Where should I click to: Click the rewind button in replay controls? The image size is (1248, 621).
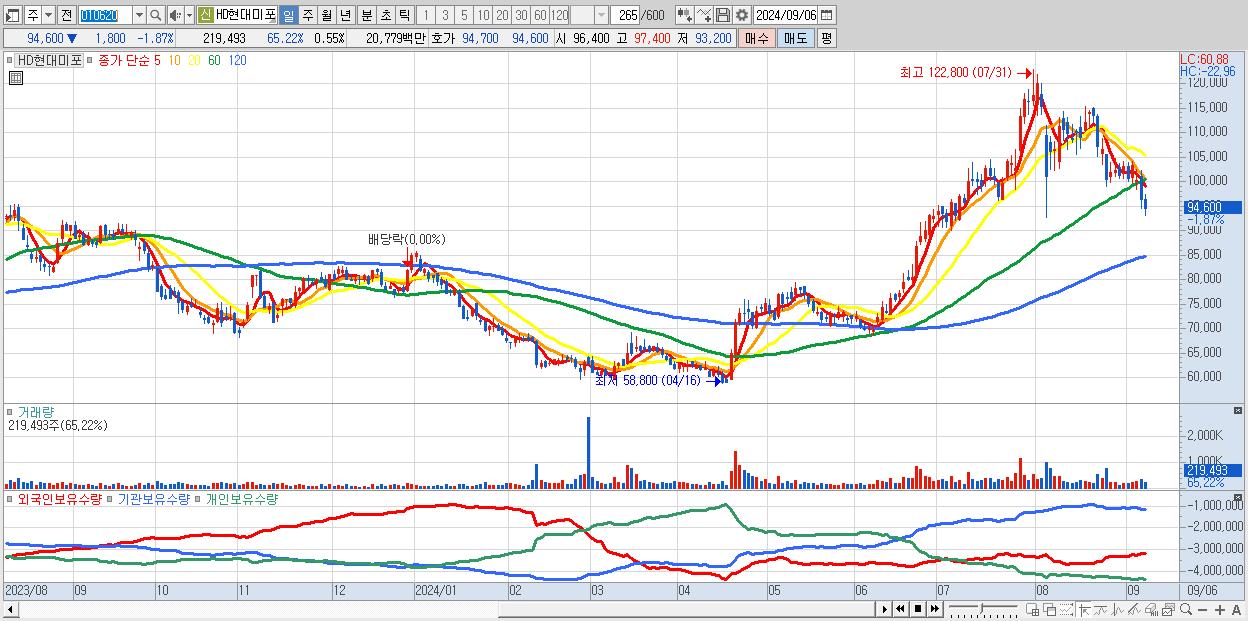(x=900, y=609)
